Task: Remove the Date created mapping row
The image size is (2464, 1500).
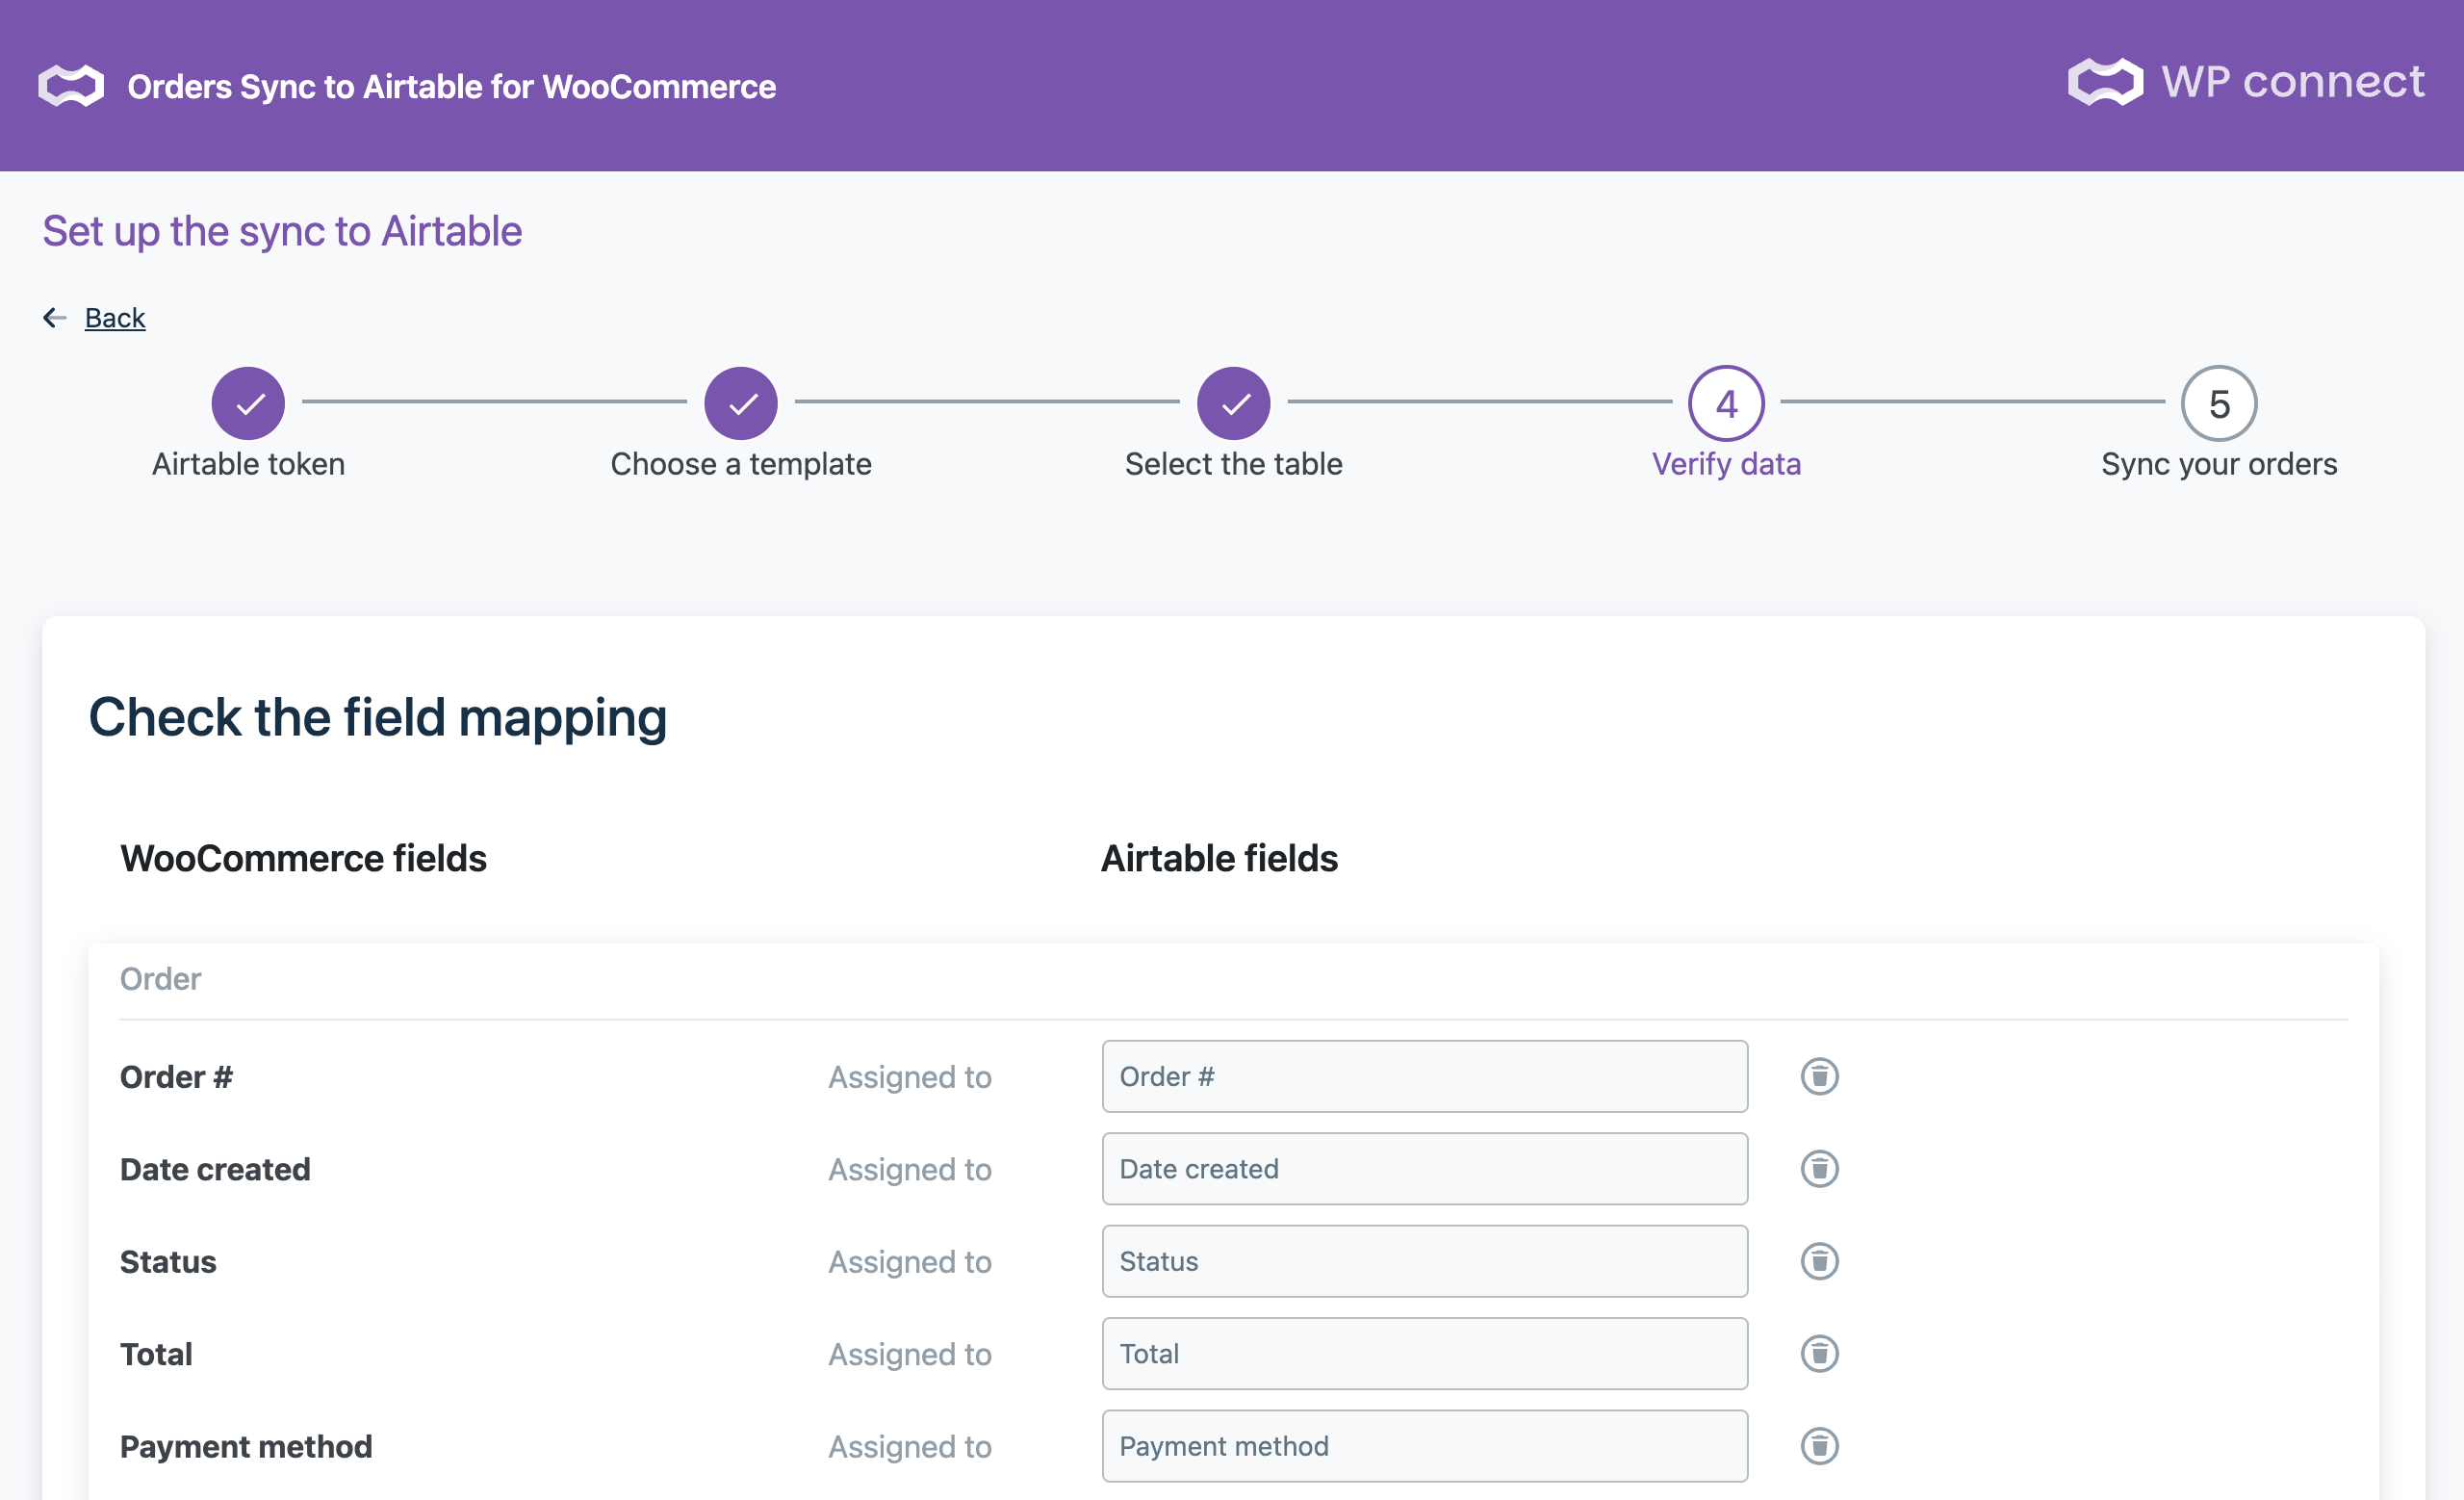Action: point(1819,1169)
